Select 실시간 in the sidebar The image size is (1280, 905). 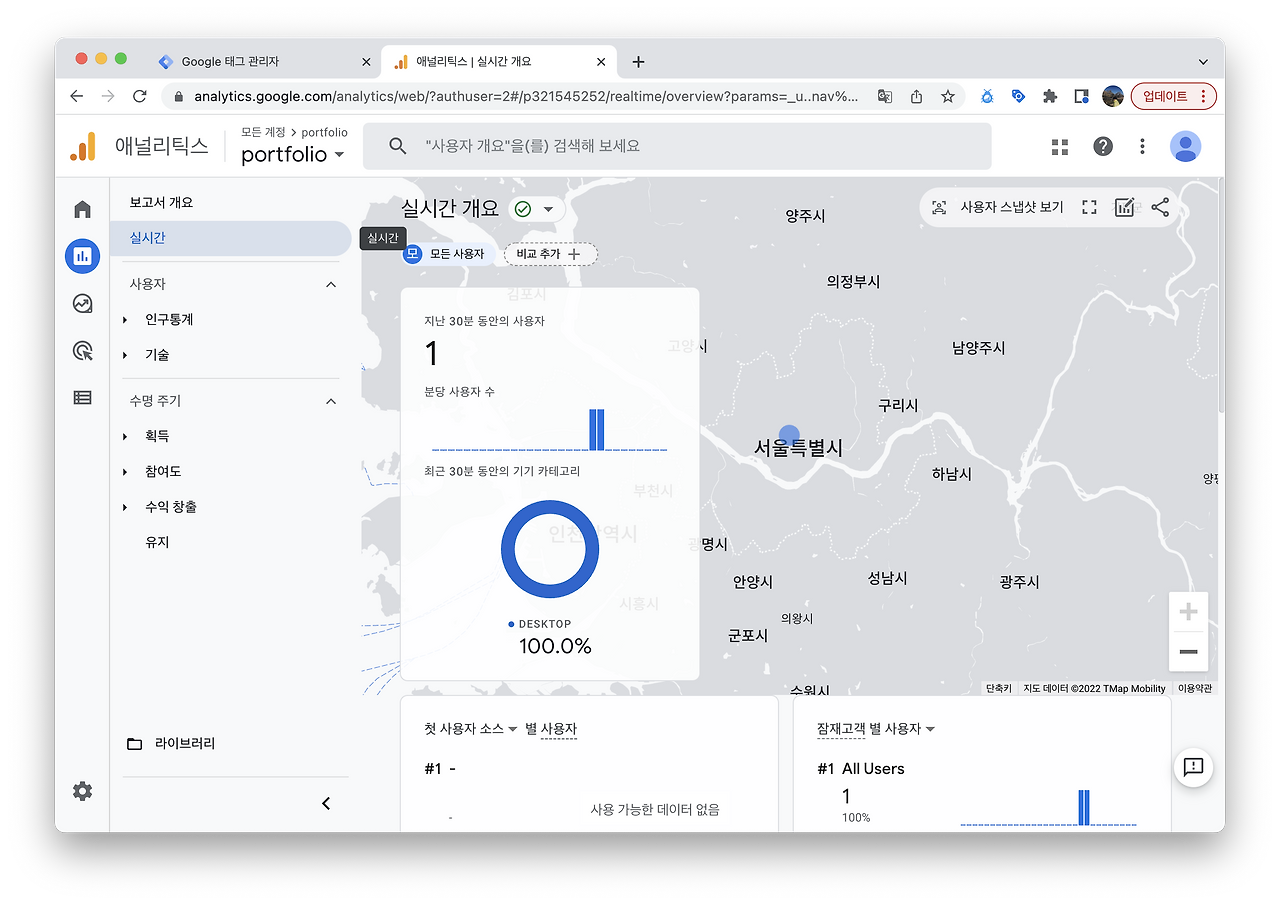[230, 238]
